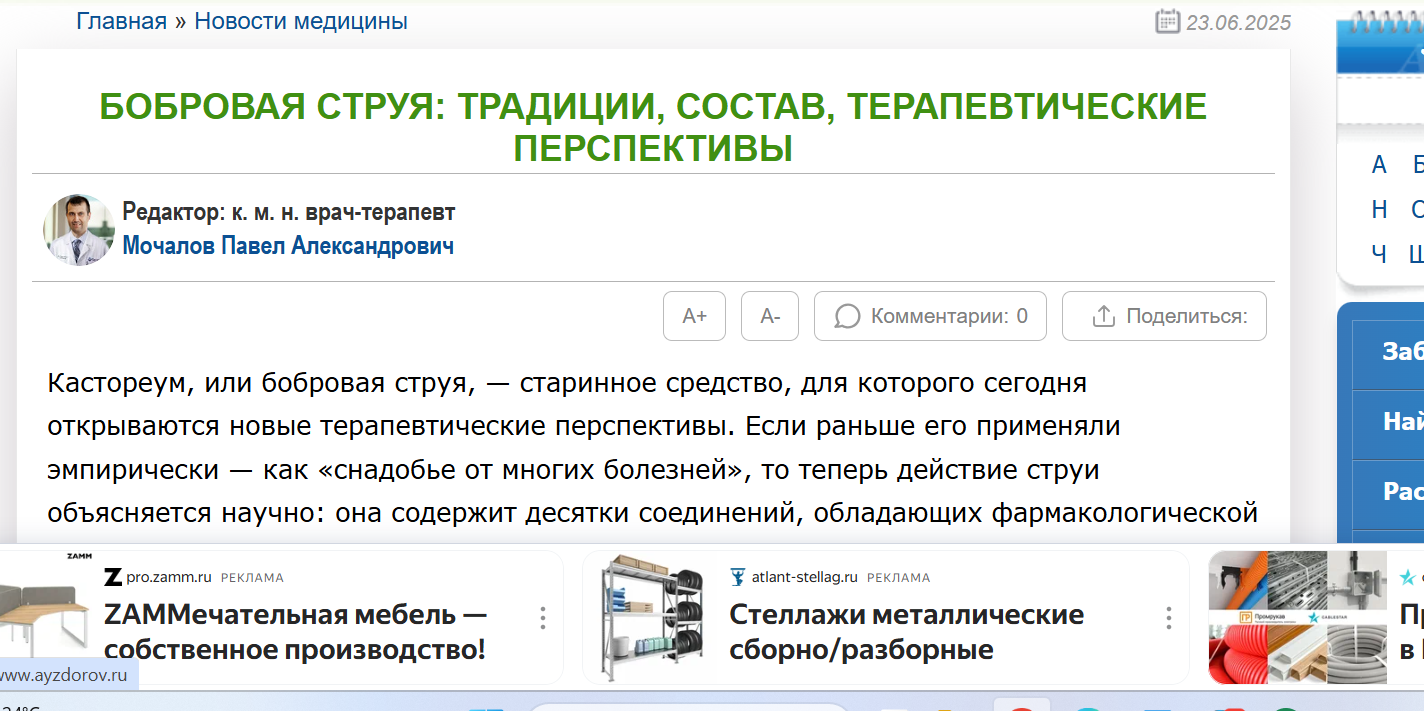Increase font size with A+ button

click(694, 316)
